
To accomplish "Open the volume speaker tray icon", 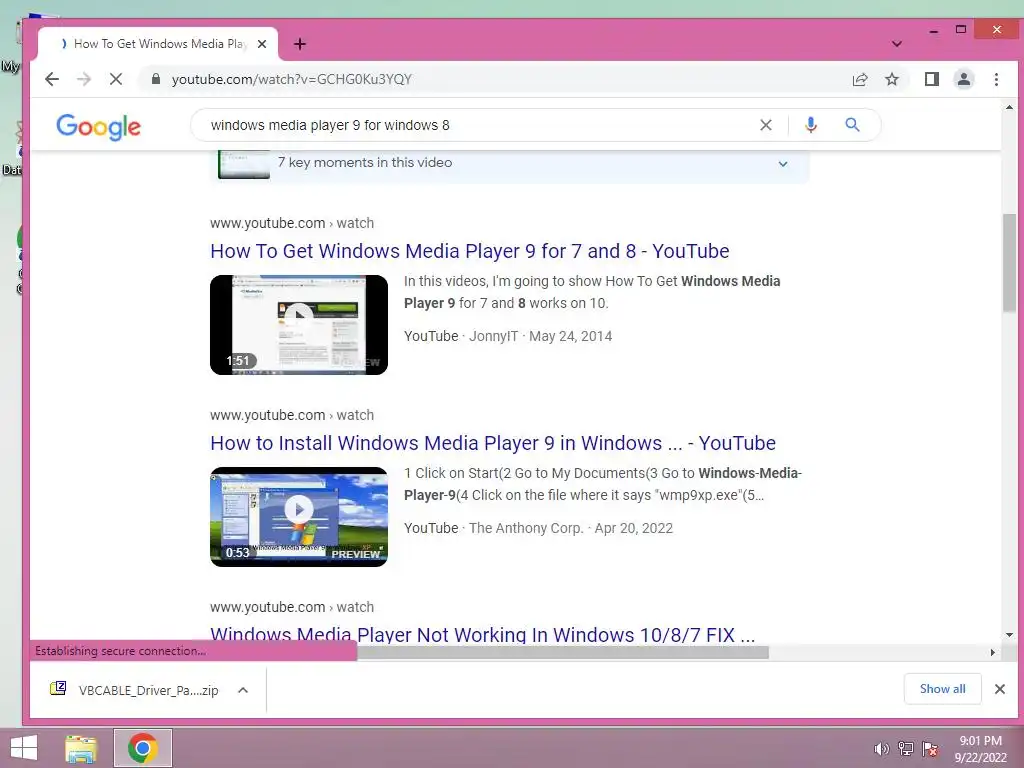I will click(x=881, y=749).
